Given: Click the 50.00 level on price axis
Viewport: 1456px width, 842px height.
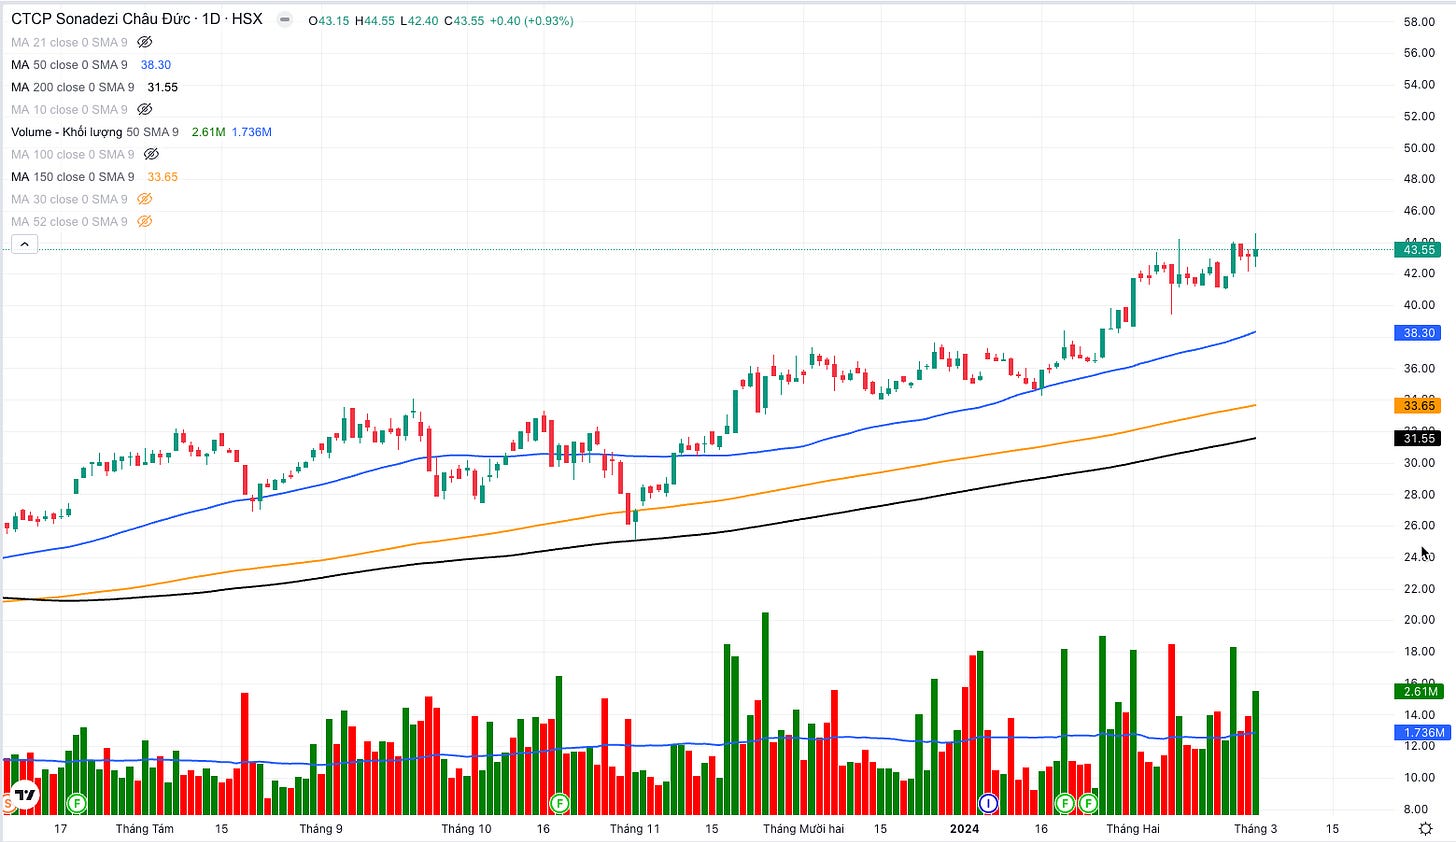Looking at the screenshot, I should (1419, 148).
